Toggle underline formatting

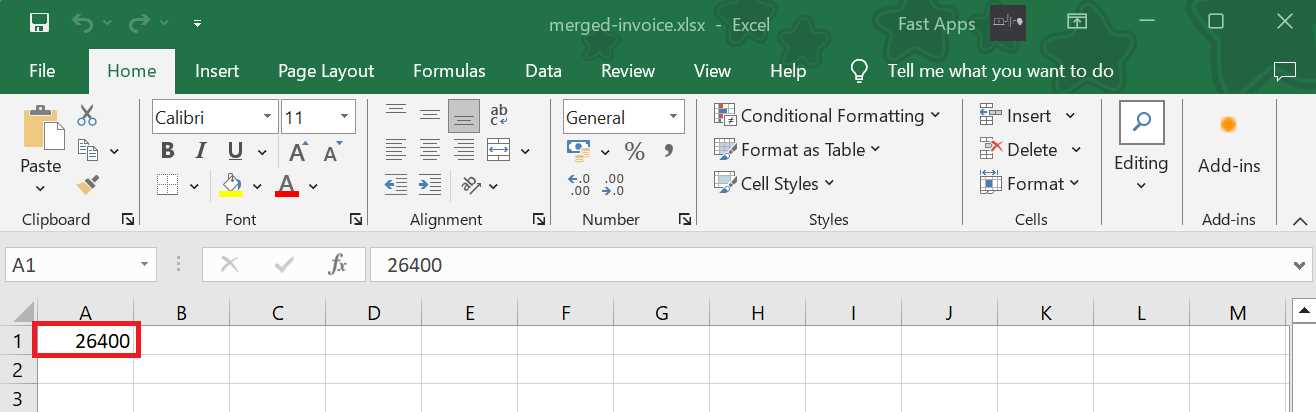click(235, 151)
